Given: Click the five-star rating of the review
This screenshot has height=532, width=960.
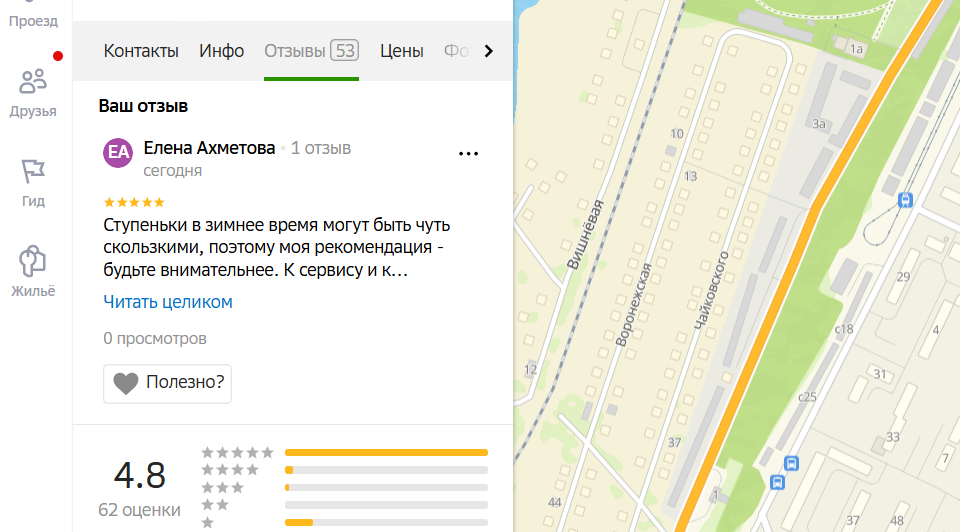Looking at the screenshot, I should tap(134, 202).
